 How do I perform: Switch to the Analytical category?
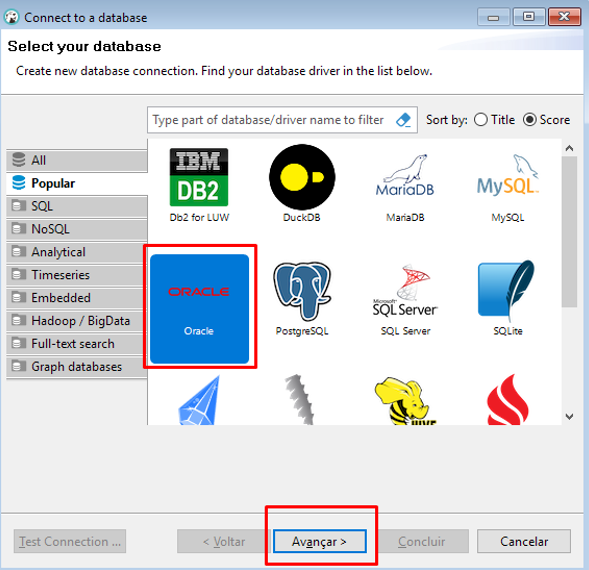coord(77,252)
